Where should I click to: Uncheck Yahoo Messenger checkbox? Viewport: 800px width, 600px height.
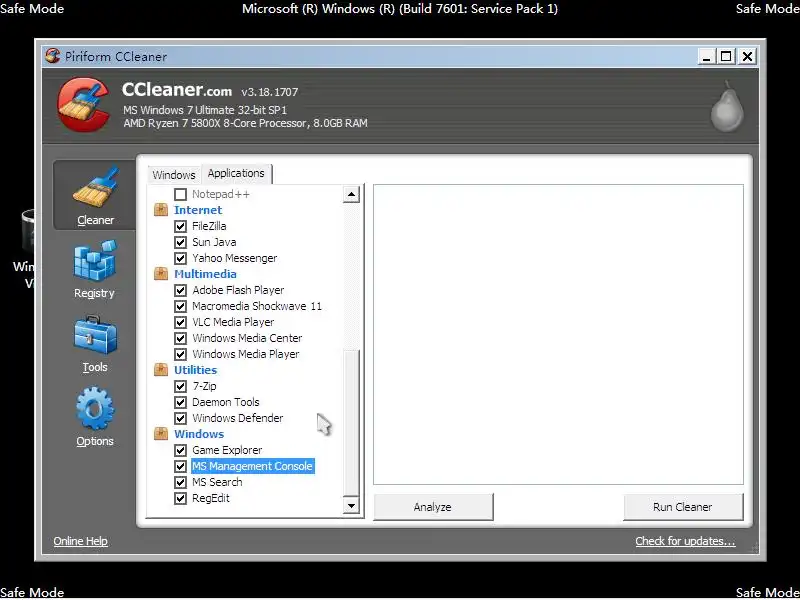coord(180,258)
